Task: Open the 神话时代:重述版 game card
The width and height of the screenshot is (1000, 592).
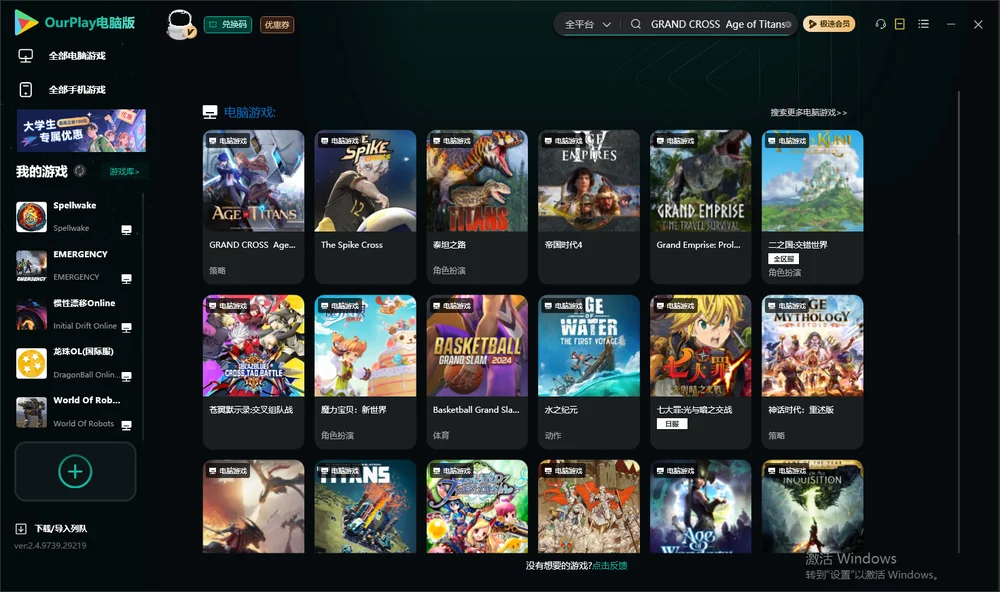Action: click(812, 372)
